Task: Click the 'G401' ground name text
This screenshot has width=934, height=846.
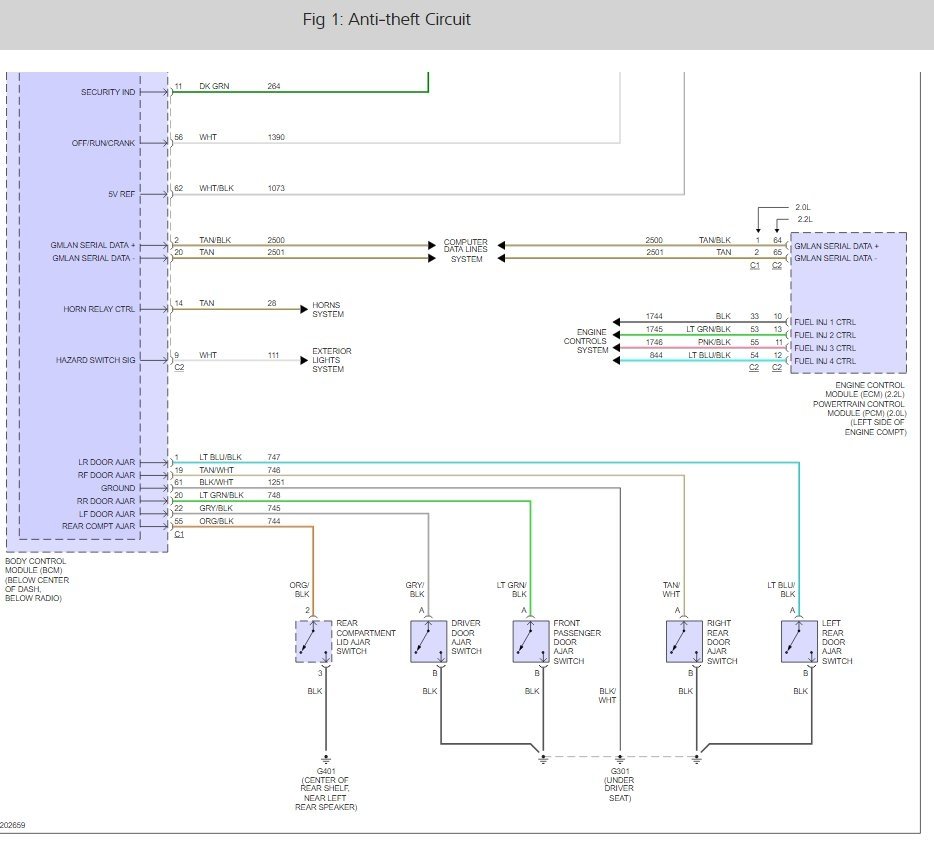Action: click(x=326, y=771)
